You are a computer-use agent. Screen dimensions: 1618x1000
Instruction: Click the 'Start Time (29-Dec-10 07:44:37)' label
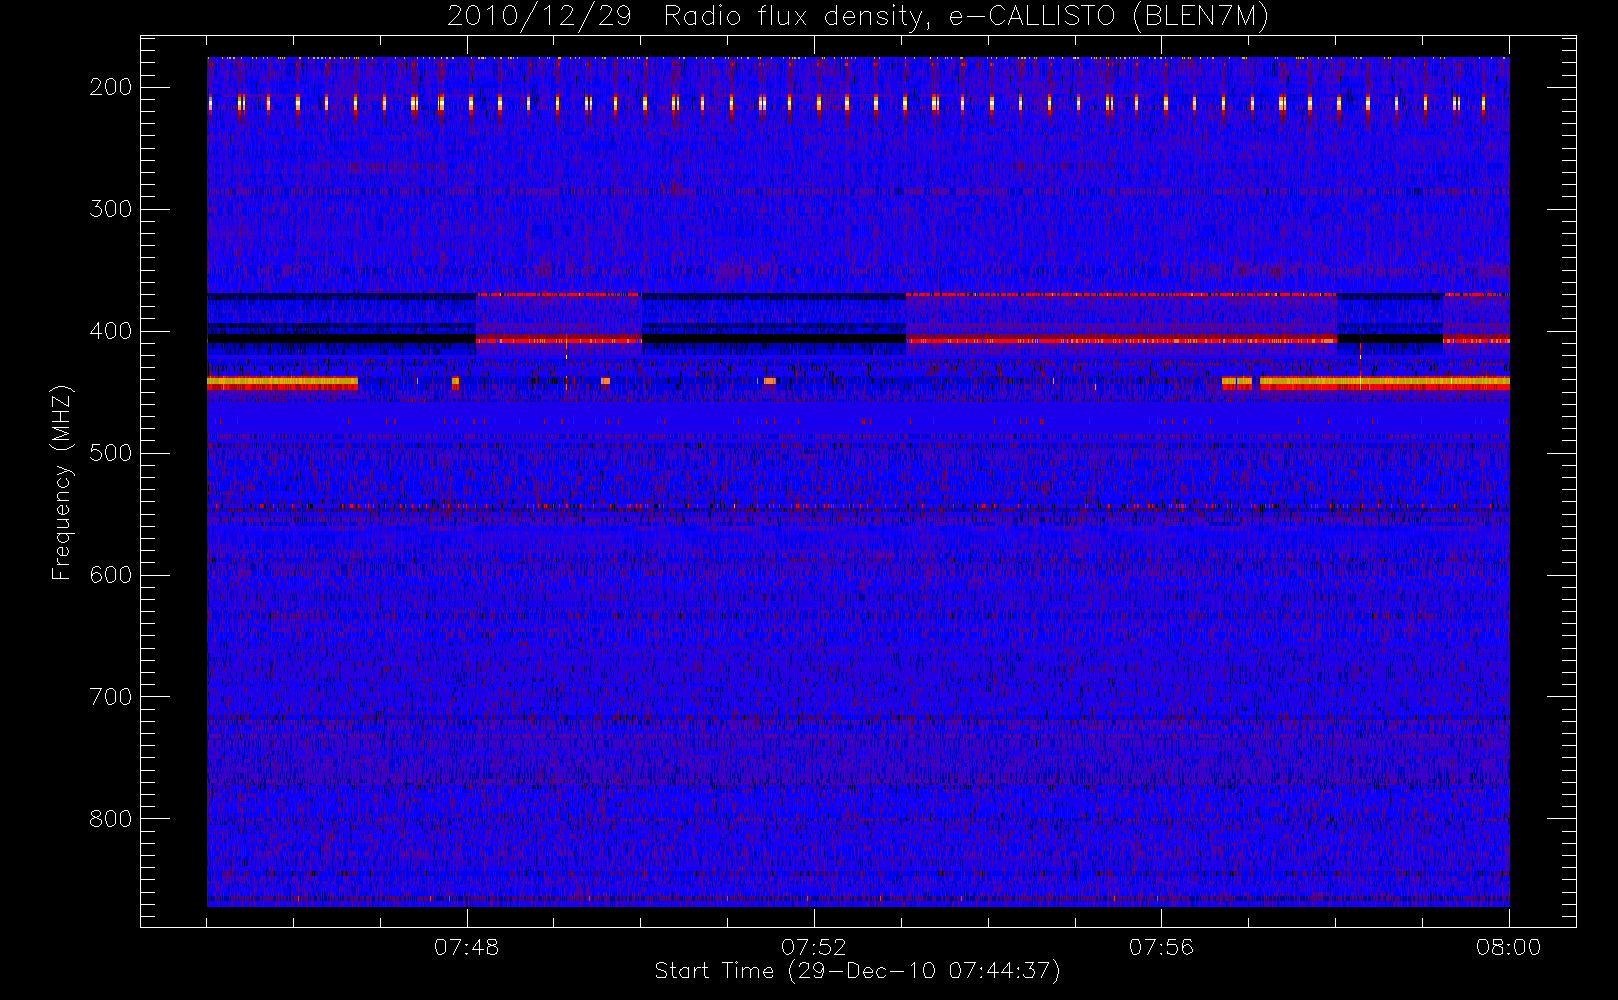857,971
